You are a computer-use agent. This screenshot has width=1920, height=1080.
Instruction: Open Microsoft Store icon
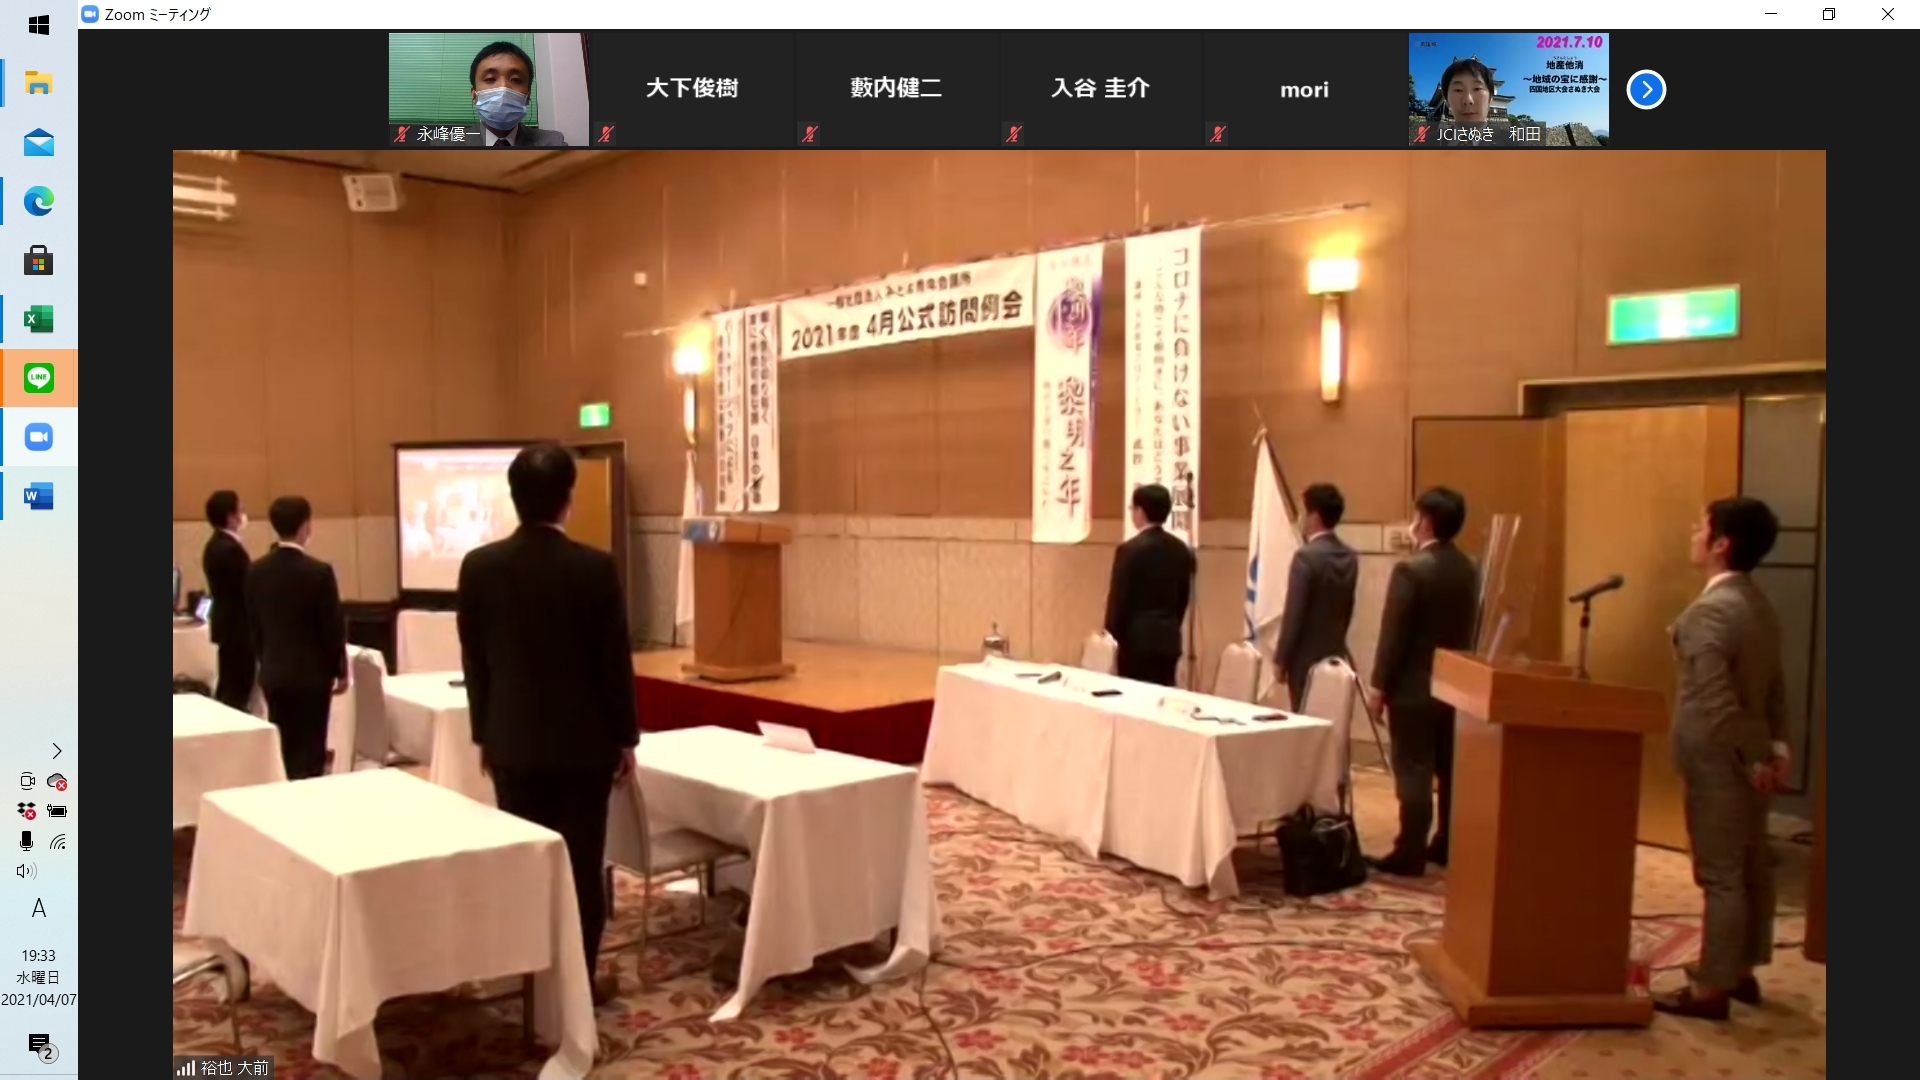tap(39, 261)
